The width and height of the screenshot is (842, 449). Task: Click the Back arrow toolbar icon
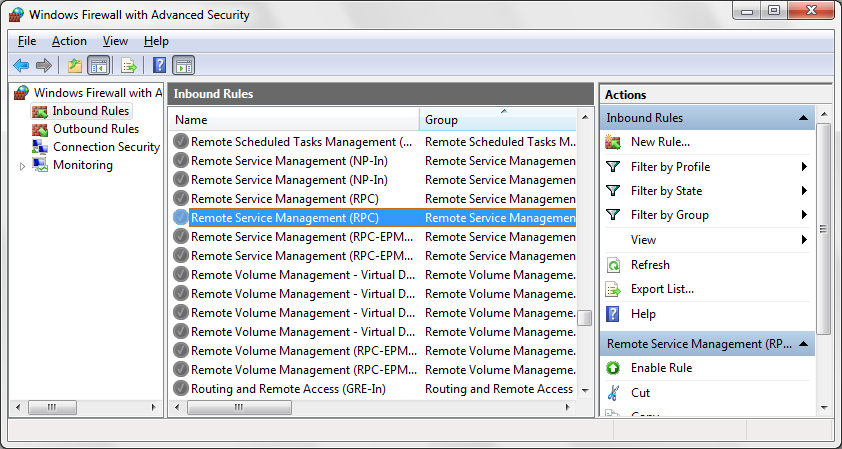(x=20, y=66)
